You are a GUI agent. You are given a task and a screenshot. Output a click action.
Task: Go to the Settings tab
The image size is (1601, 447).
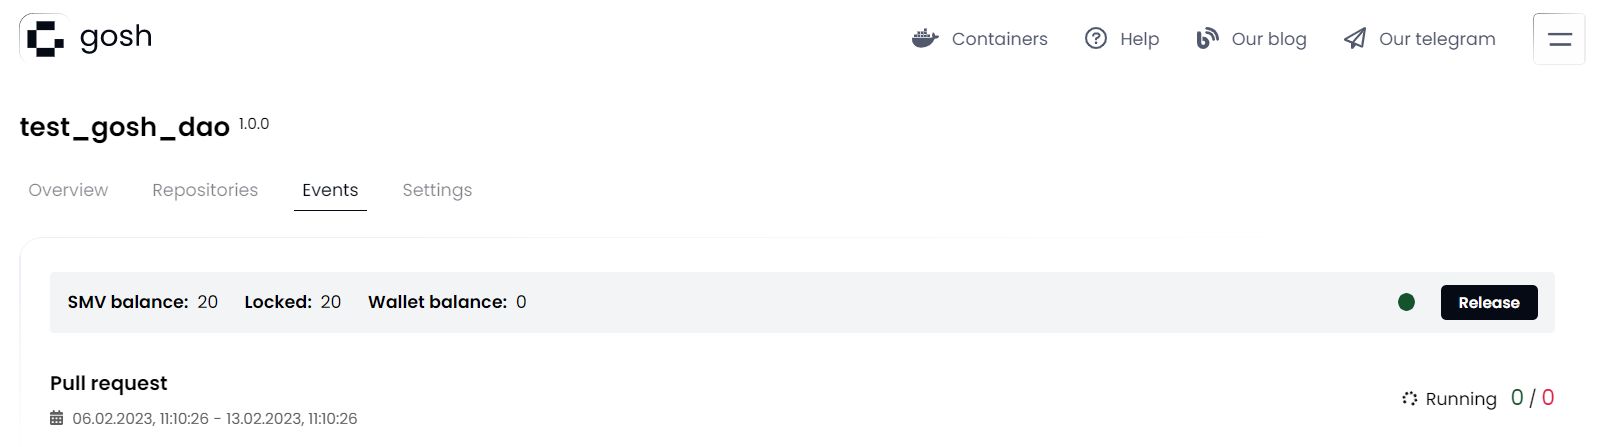coord(437,190)
